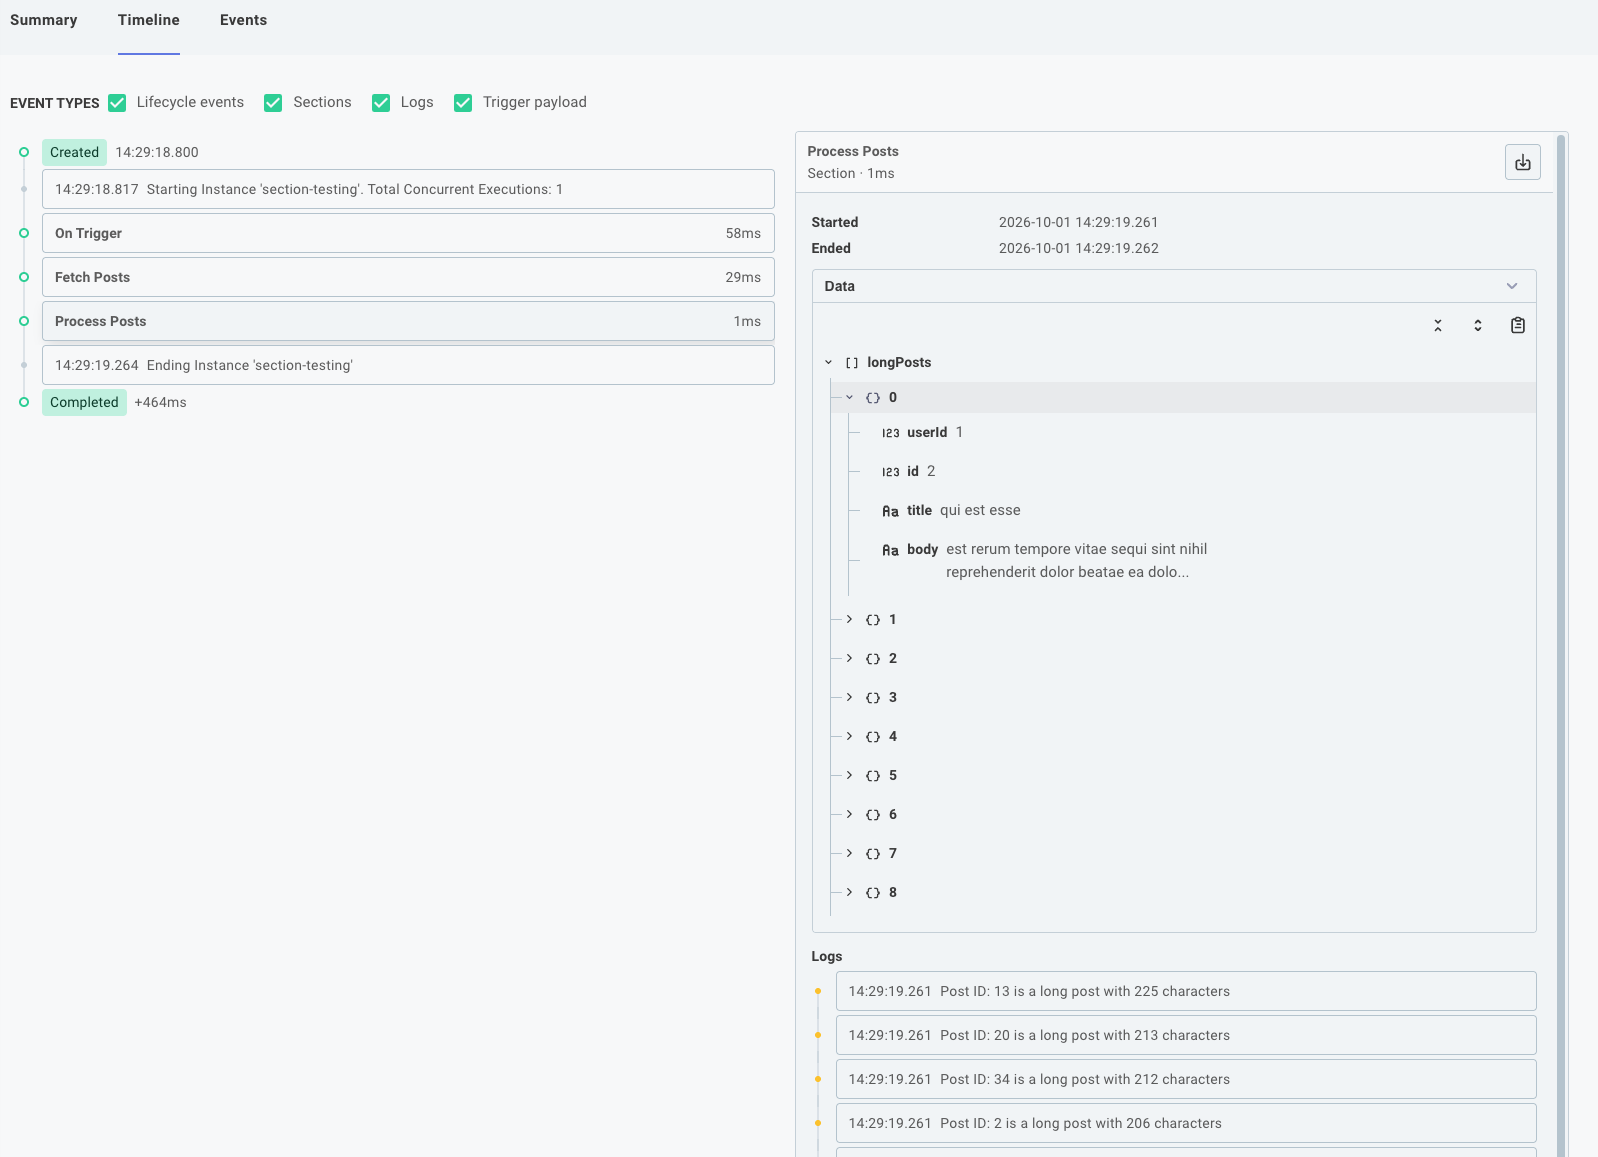Expand all nodes in Data viewer
This screenshot has height=1157, width=1598.
click(x=1478, y=325)
